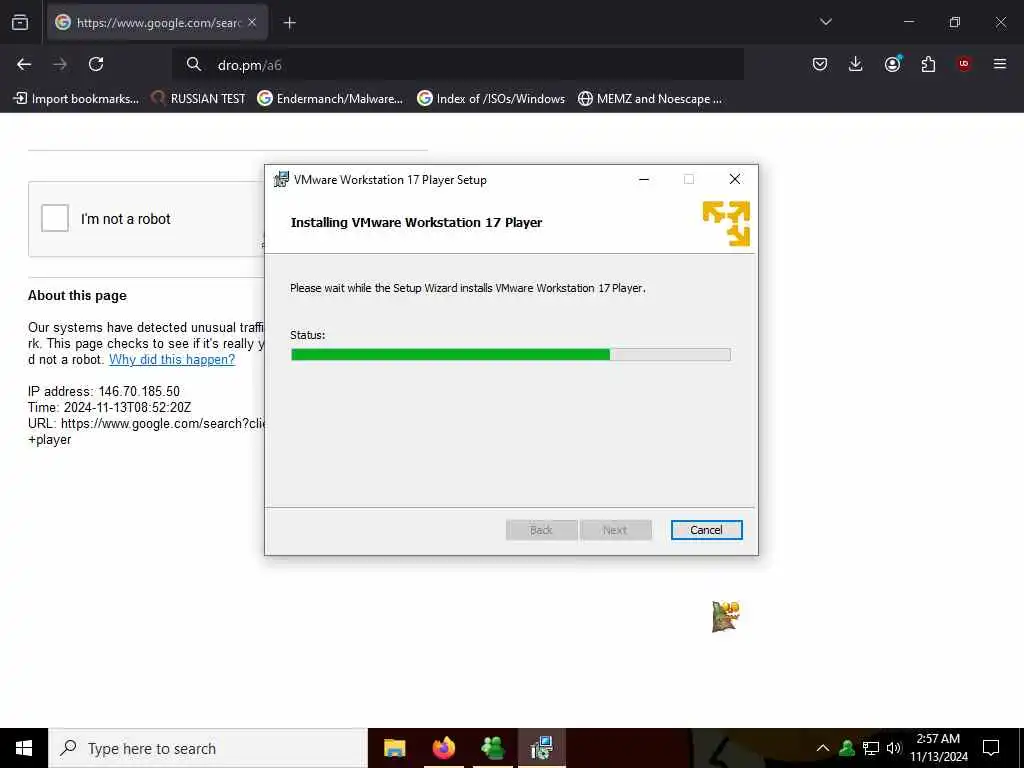Click the yellow VMware arrows logo
The width and height of the screenshot is (1024, 768).
[x=726, y=223]
